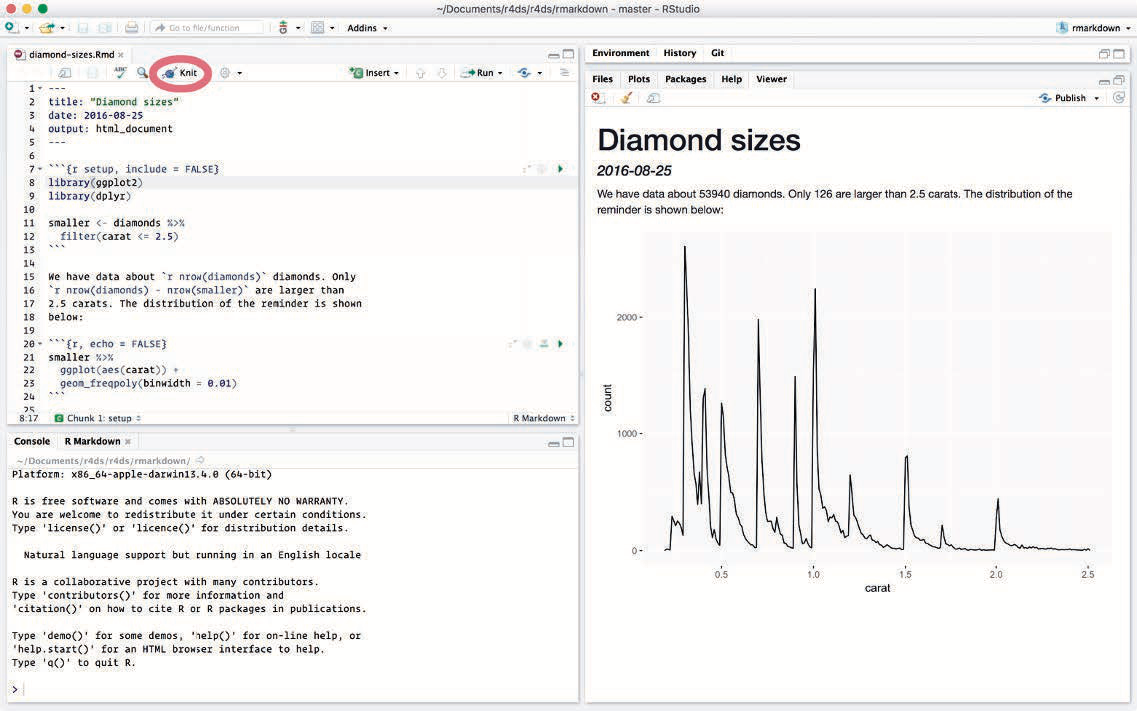This screenshot has height=711, width=1137.
Task: Click the spell check ABC icon
Action: click(x=120, y=73)
